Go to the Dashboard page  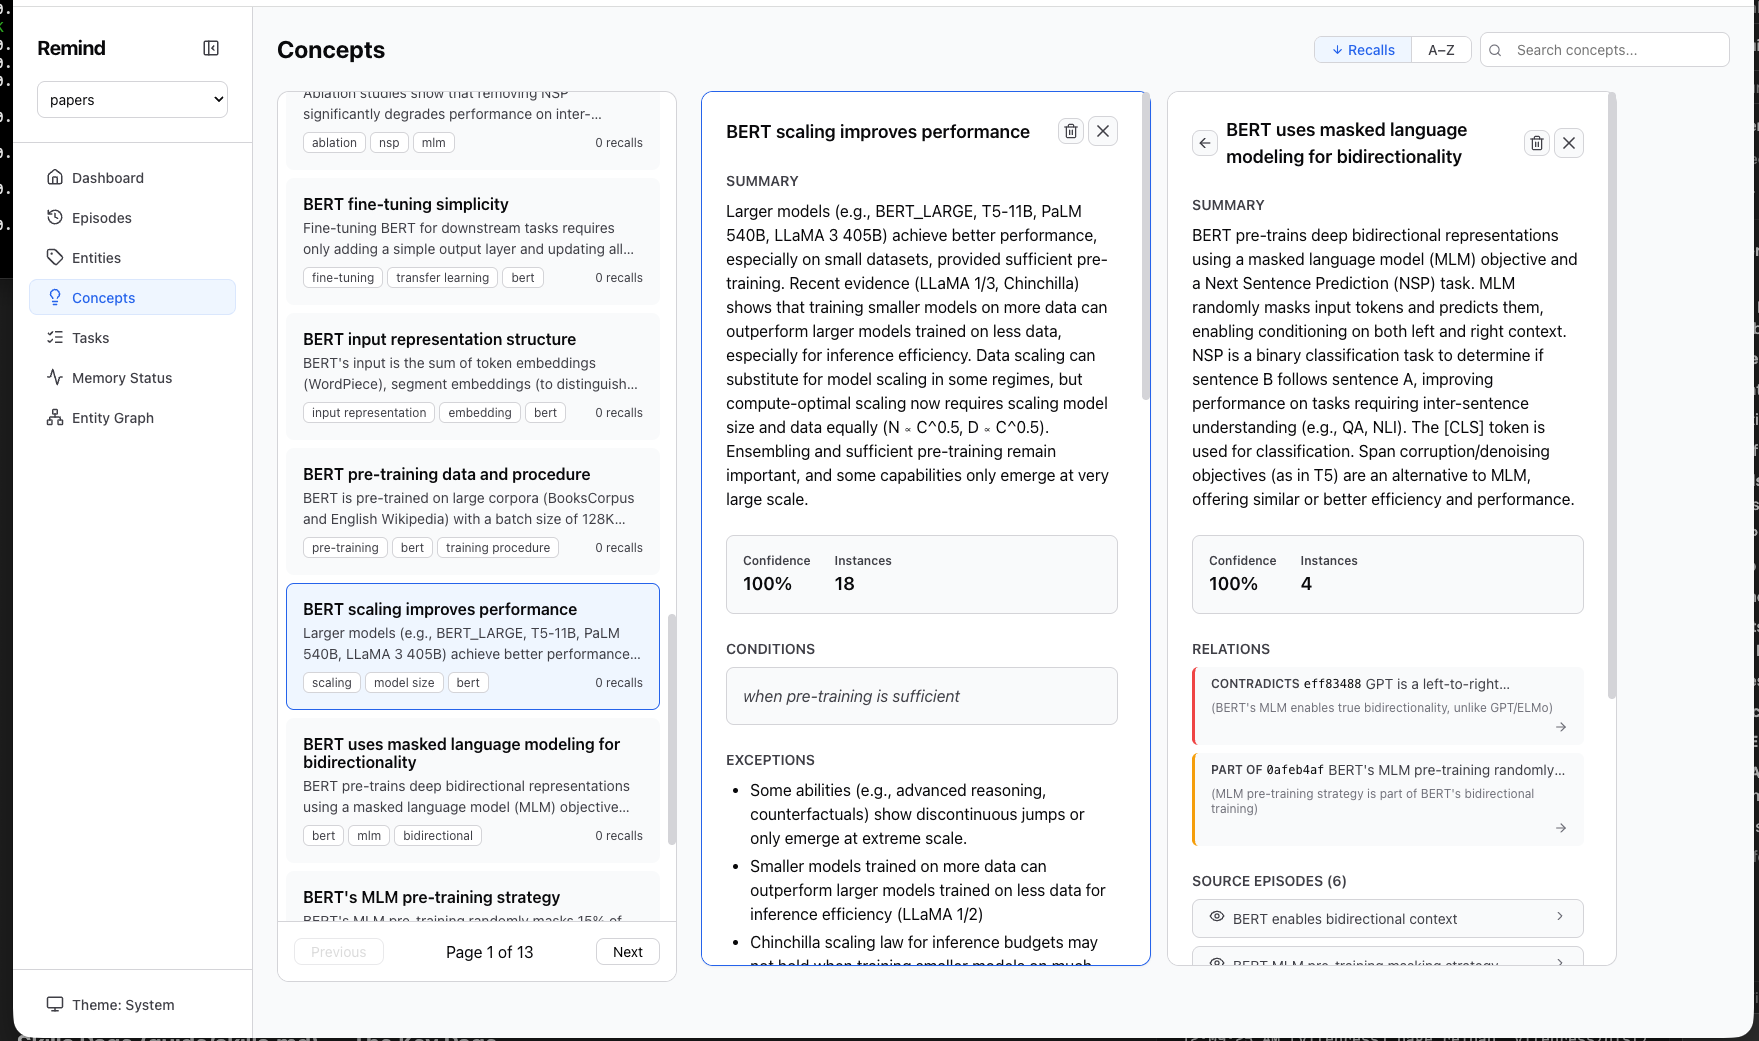coord(107,178)
